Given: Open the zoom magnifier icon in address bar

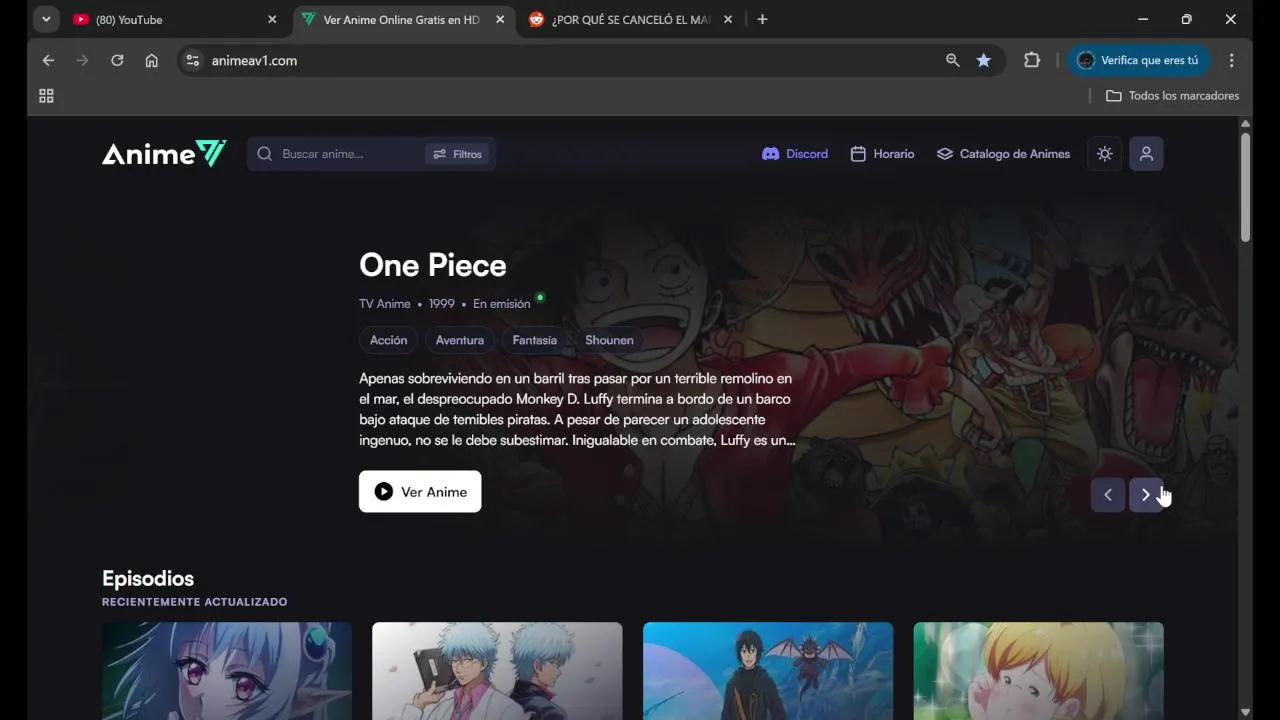Looking at the screenshot, I should click(952, 61).
